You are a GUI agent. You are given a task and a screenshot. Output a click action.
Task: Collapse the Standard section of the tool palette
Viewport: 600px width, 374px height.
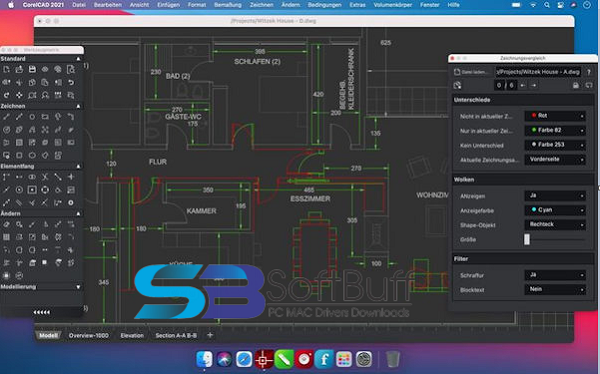coord(78,59)
